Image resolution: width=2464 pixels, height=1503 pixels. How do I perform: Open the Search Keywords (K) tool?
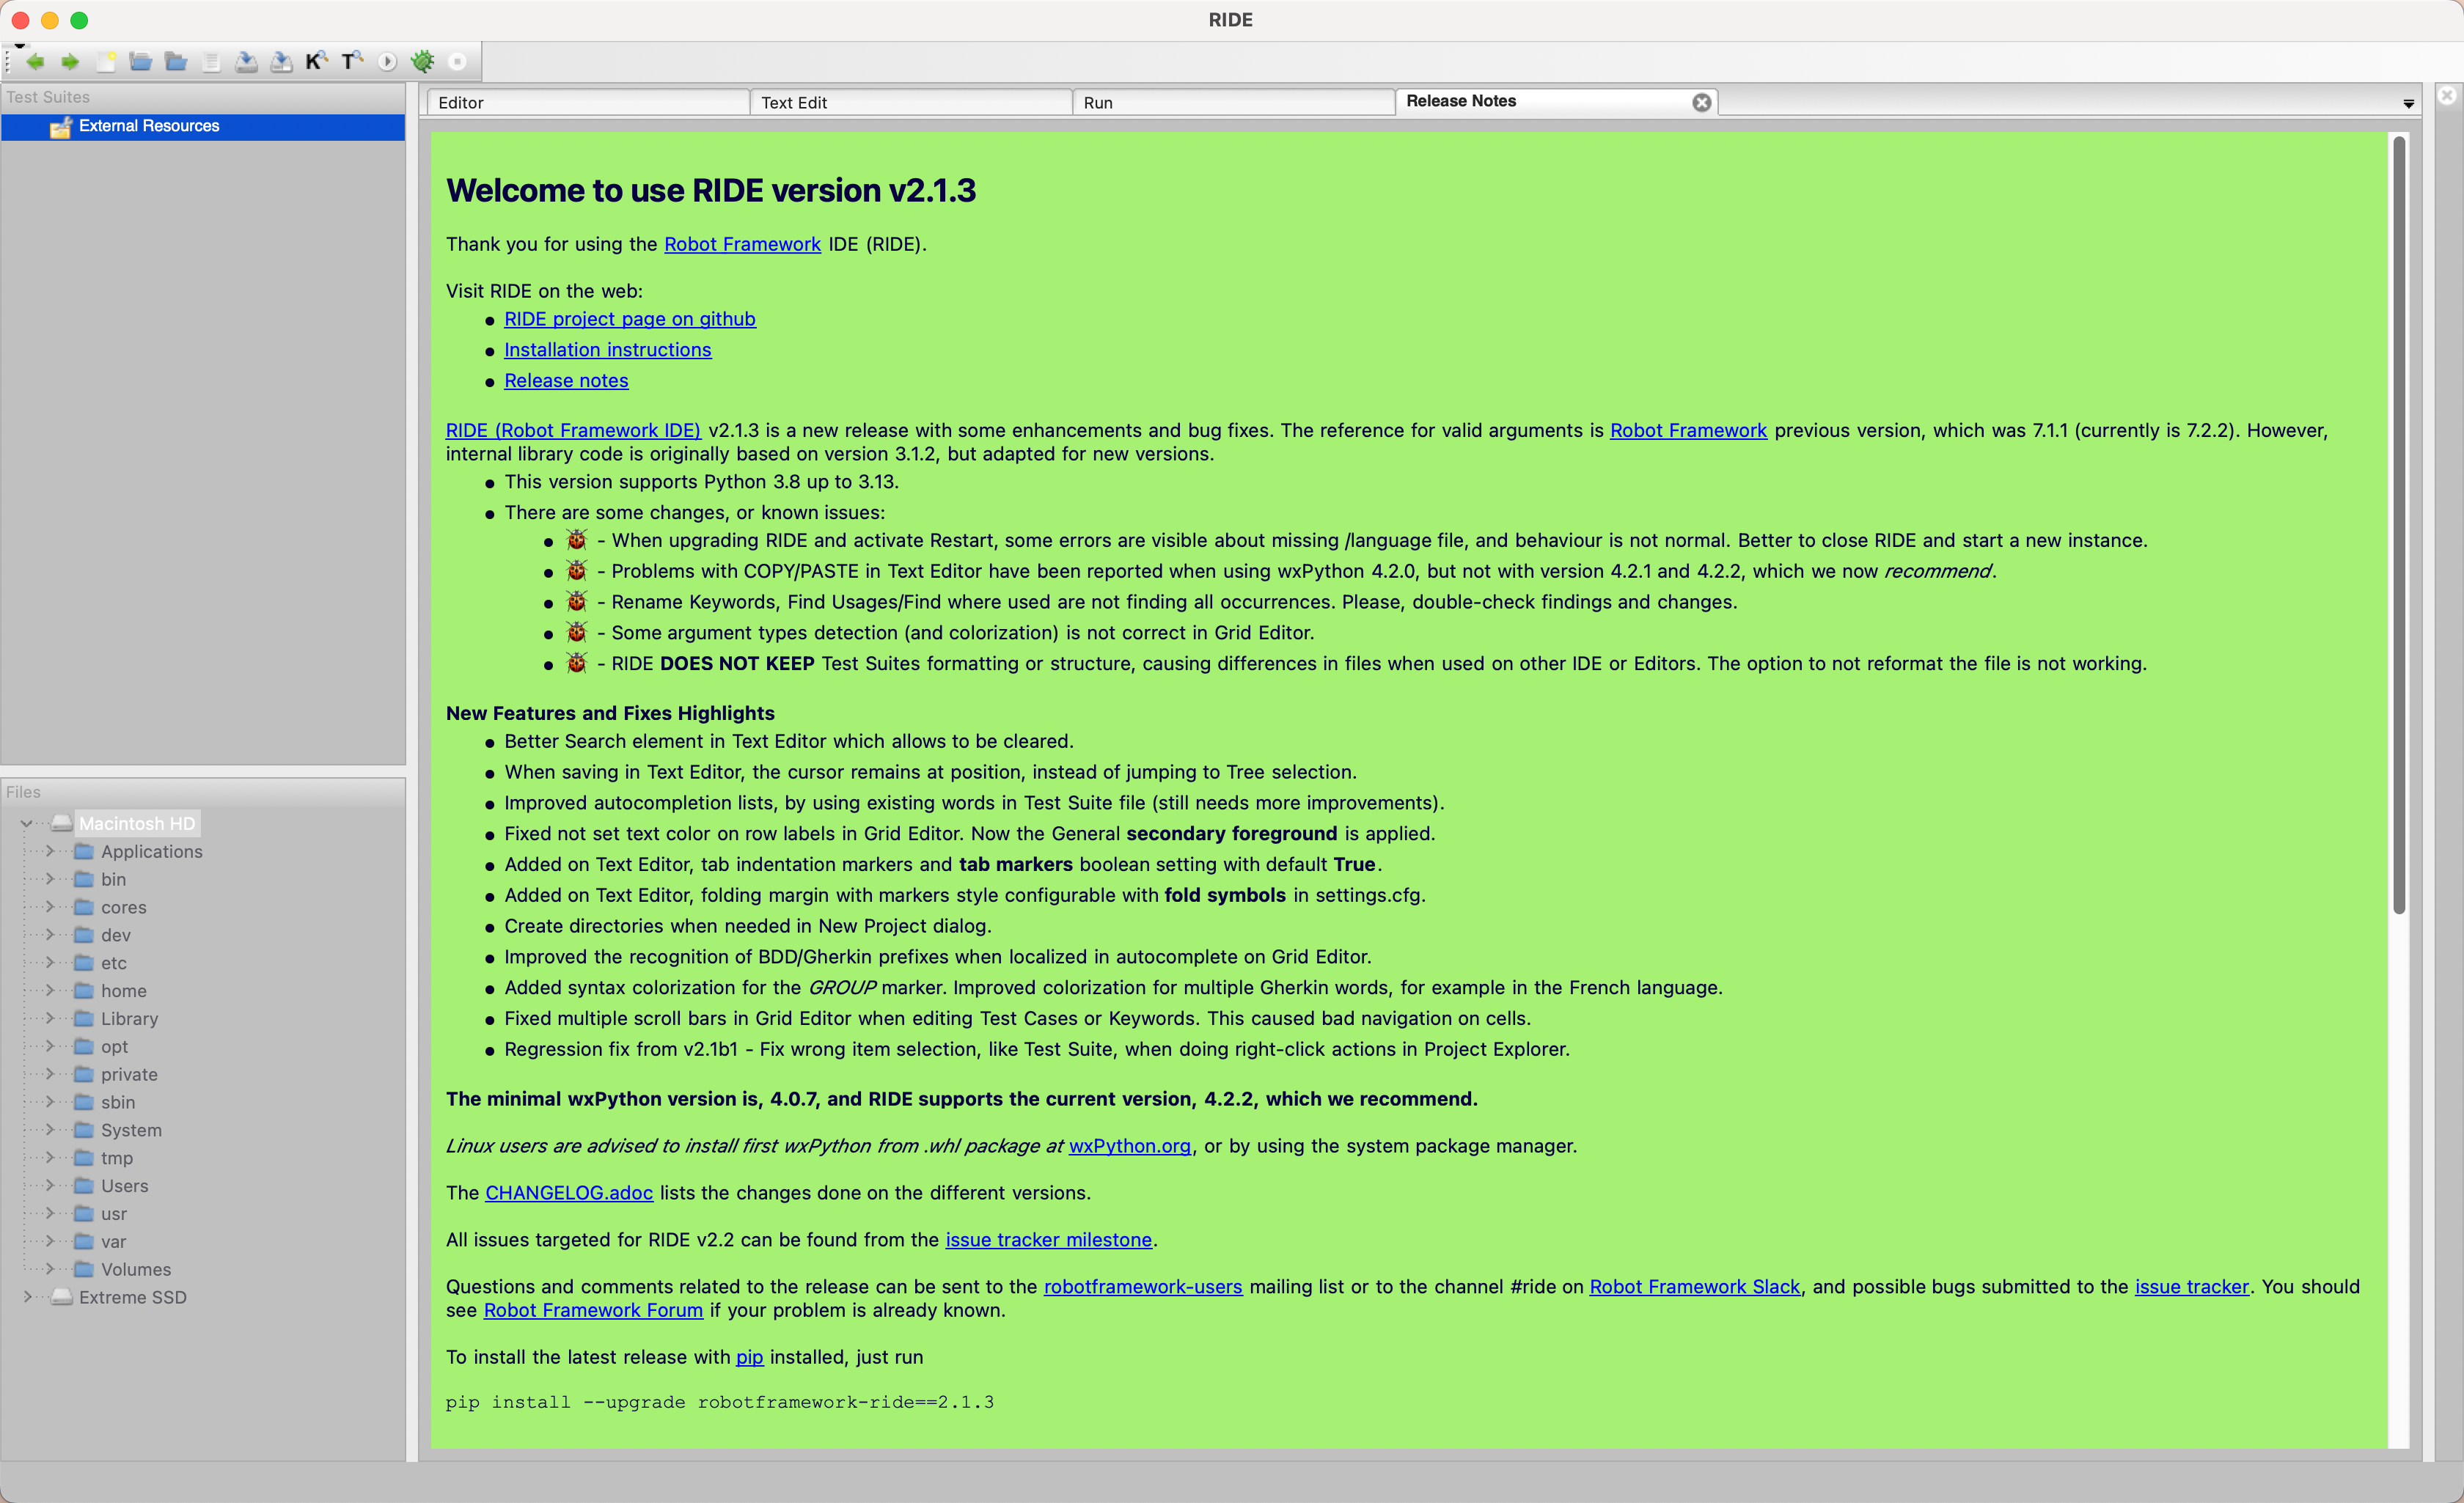(x=316, y=62)
